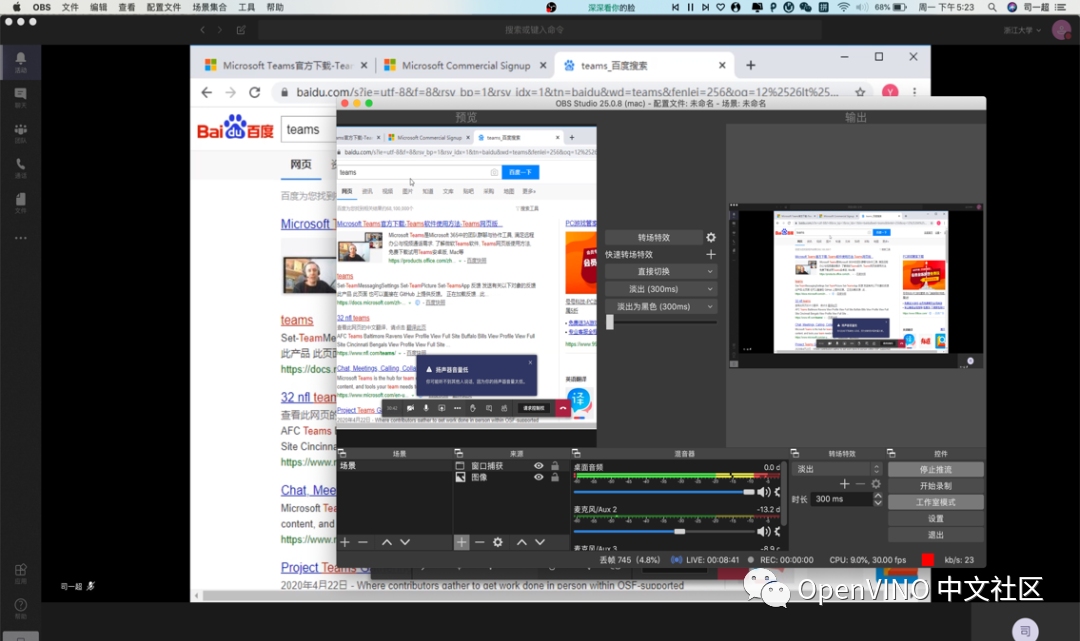Click the browser back arrow
This screenshot has width=1080, height=641.
coord(207,92)
